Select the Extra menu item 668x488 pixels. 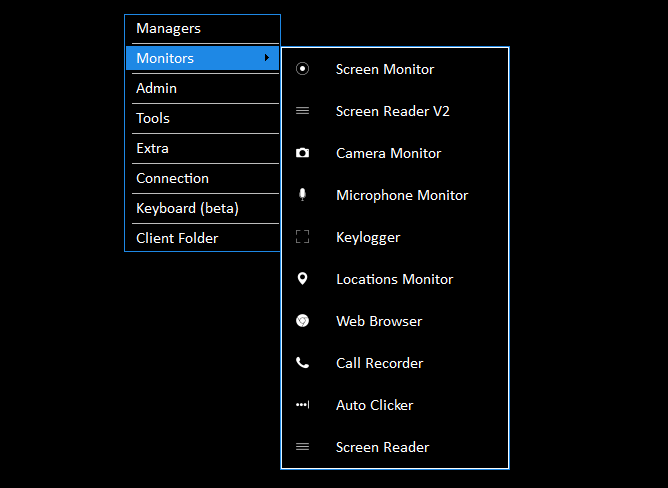click(x=152, y=148)
